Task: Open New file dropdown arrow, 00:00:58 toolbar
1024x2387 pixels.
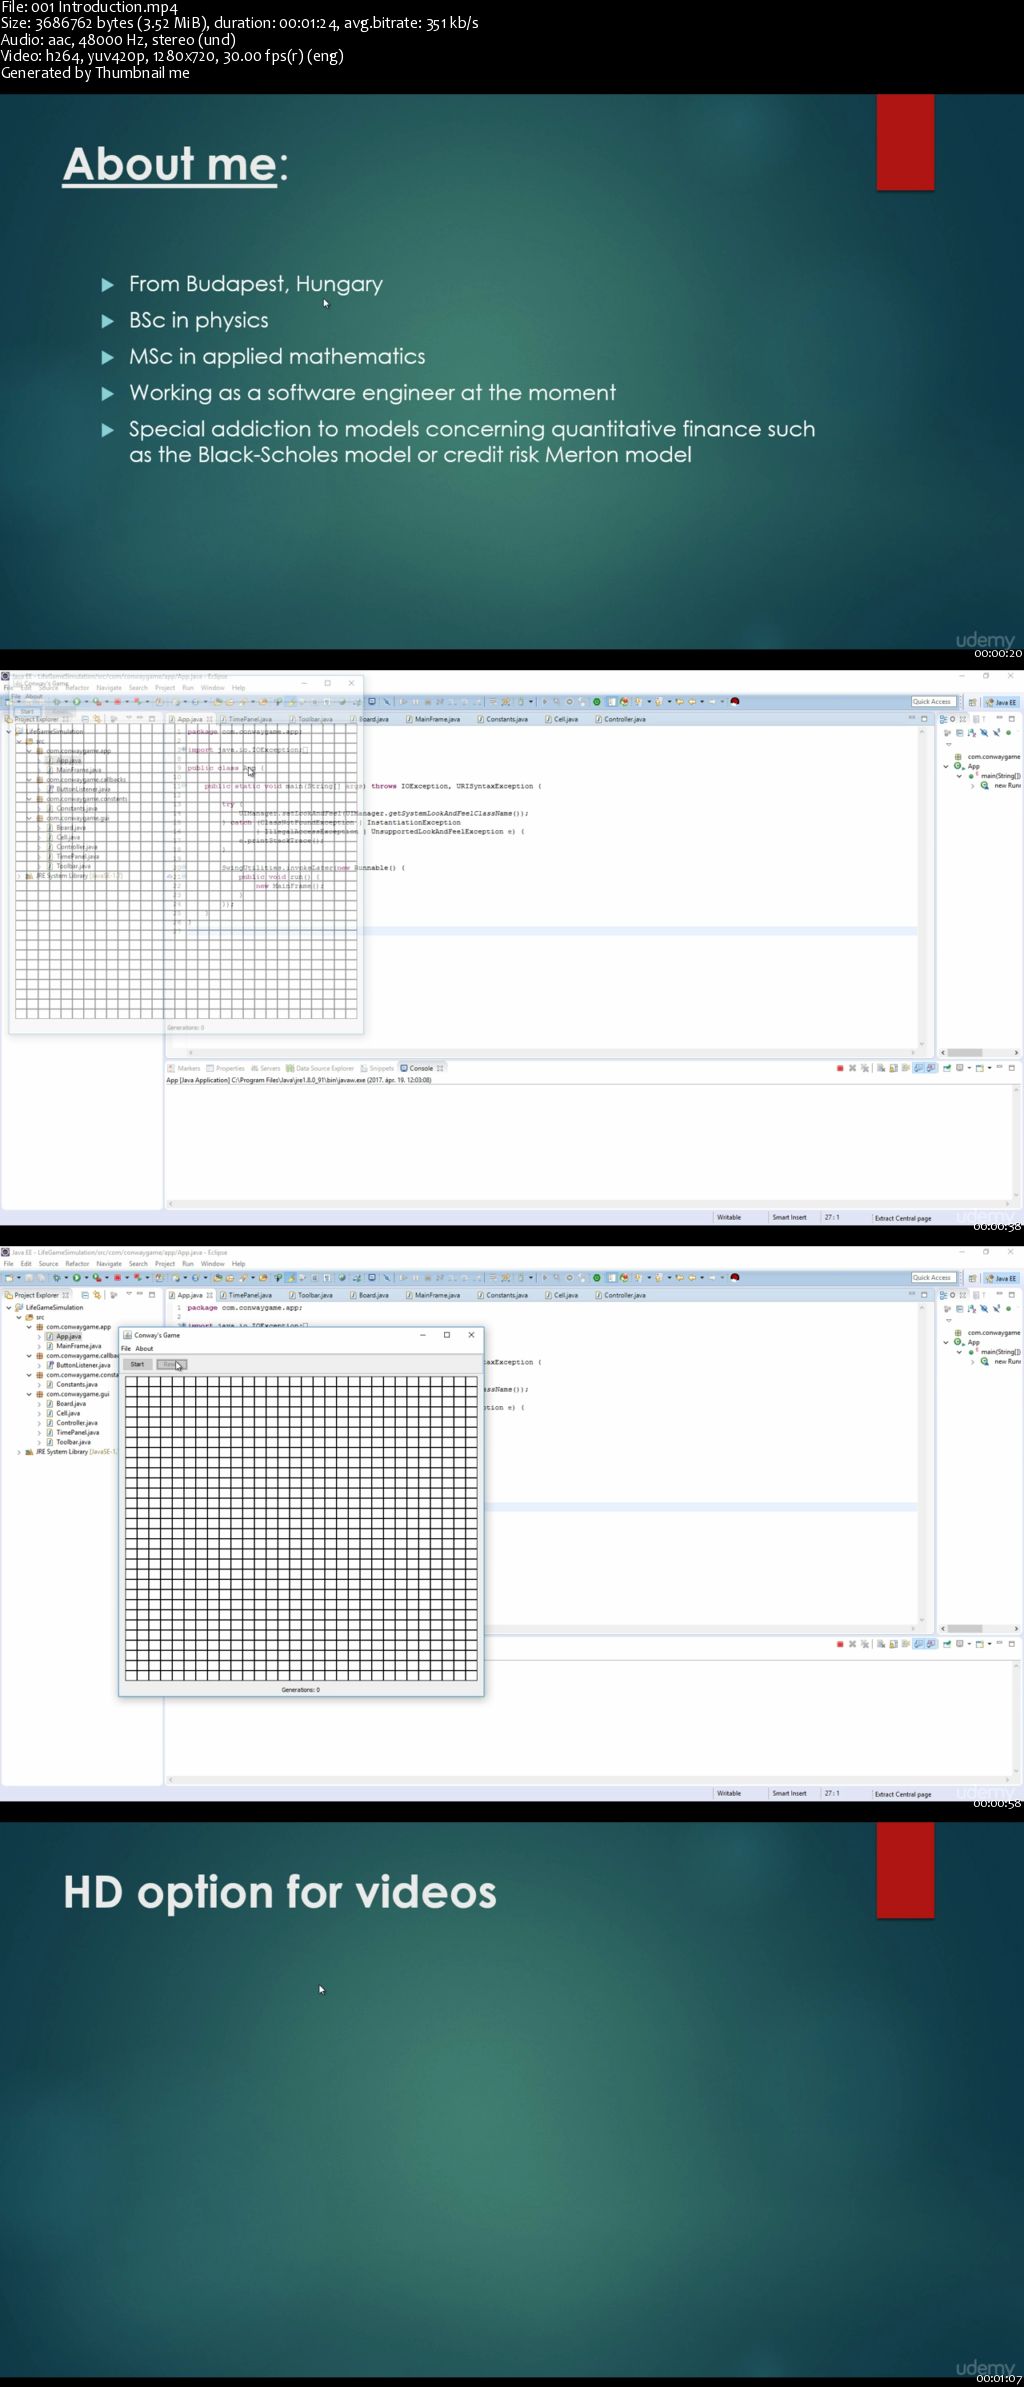Action: [x=19, y=1277]
